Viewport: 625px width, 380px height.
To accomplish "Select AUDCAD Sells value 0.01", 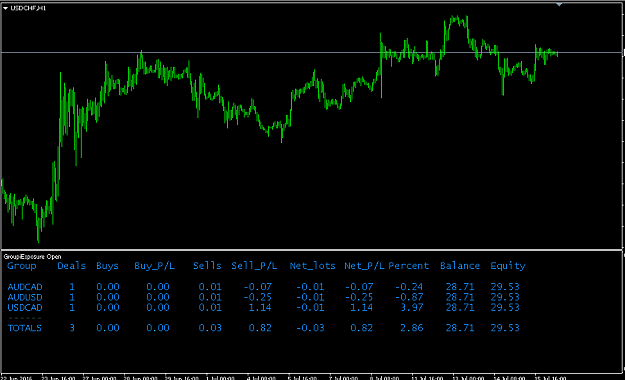I will click(210, 287).
